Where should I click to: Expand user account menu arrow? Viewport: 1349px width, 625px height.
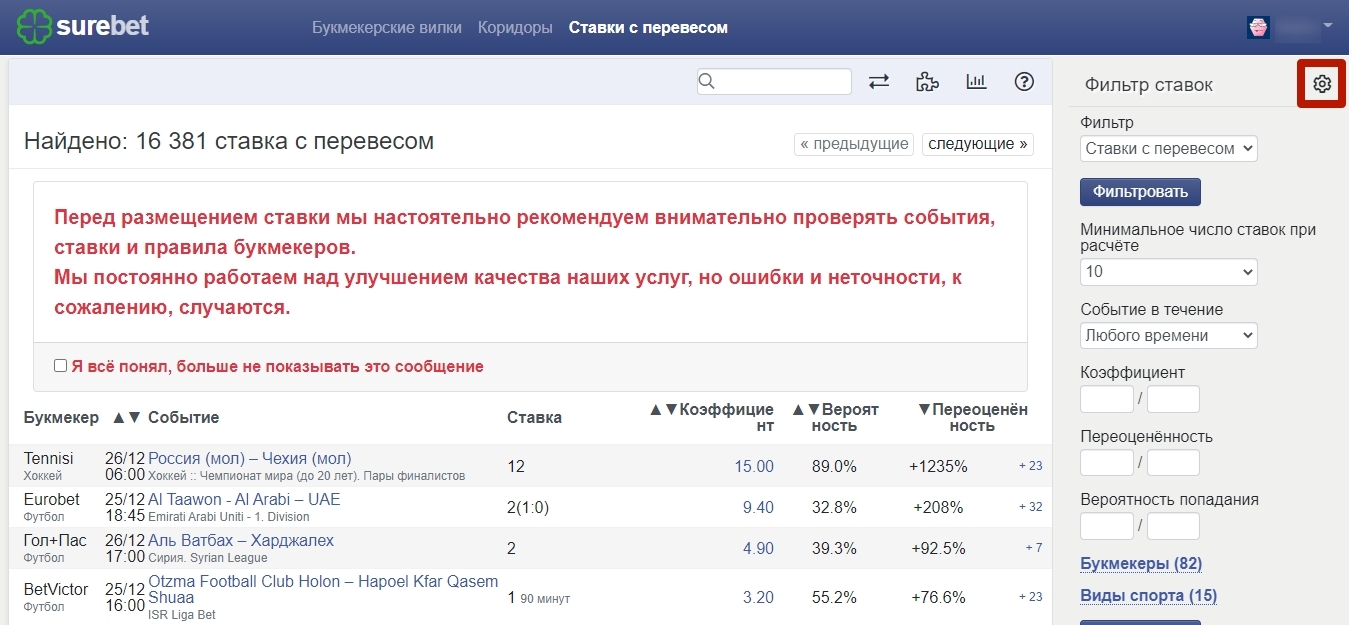click(1328, 26)
